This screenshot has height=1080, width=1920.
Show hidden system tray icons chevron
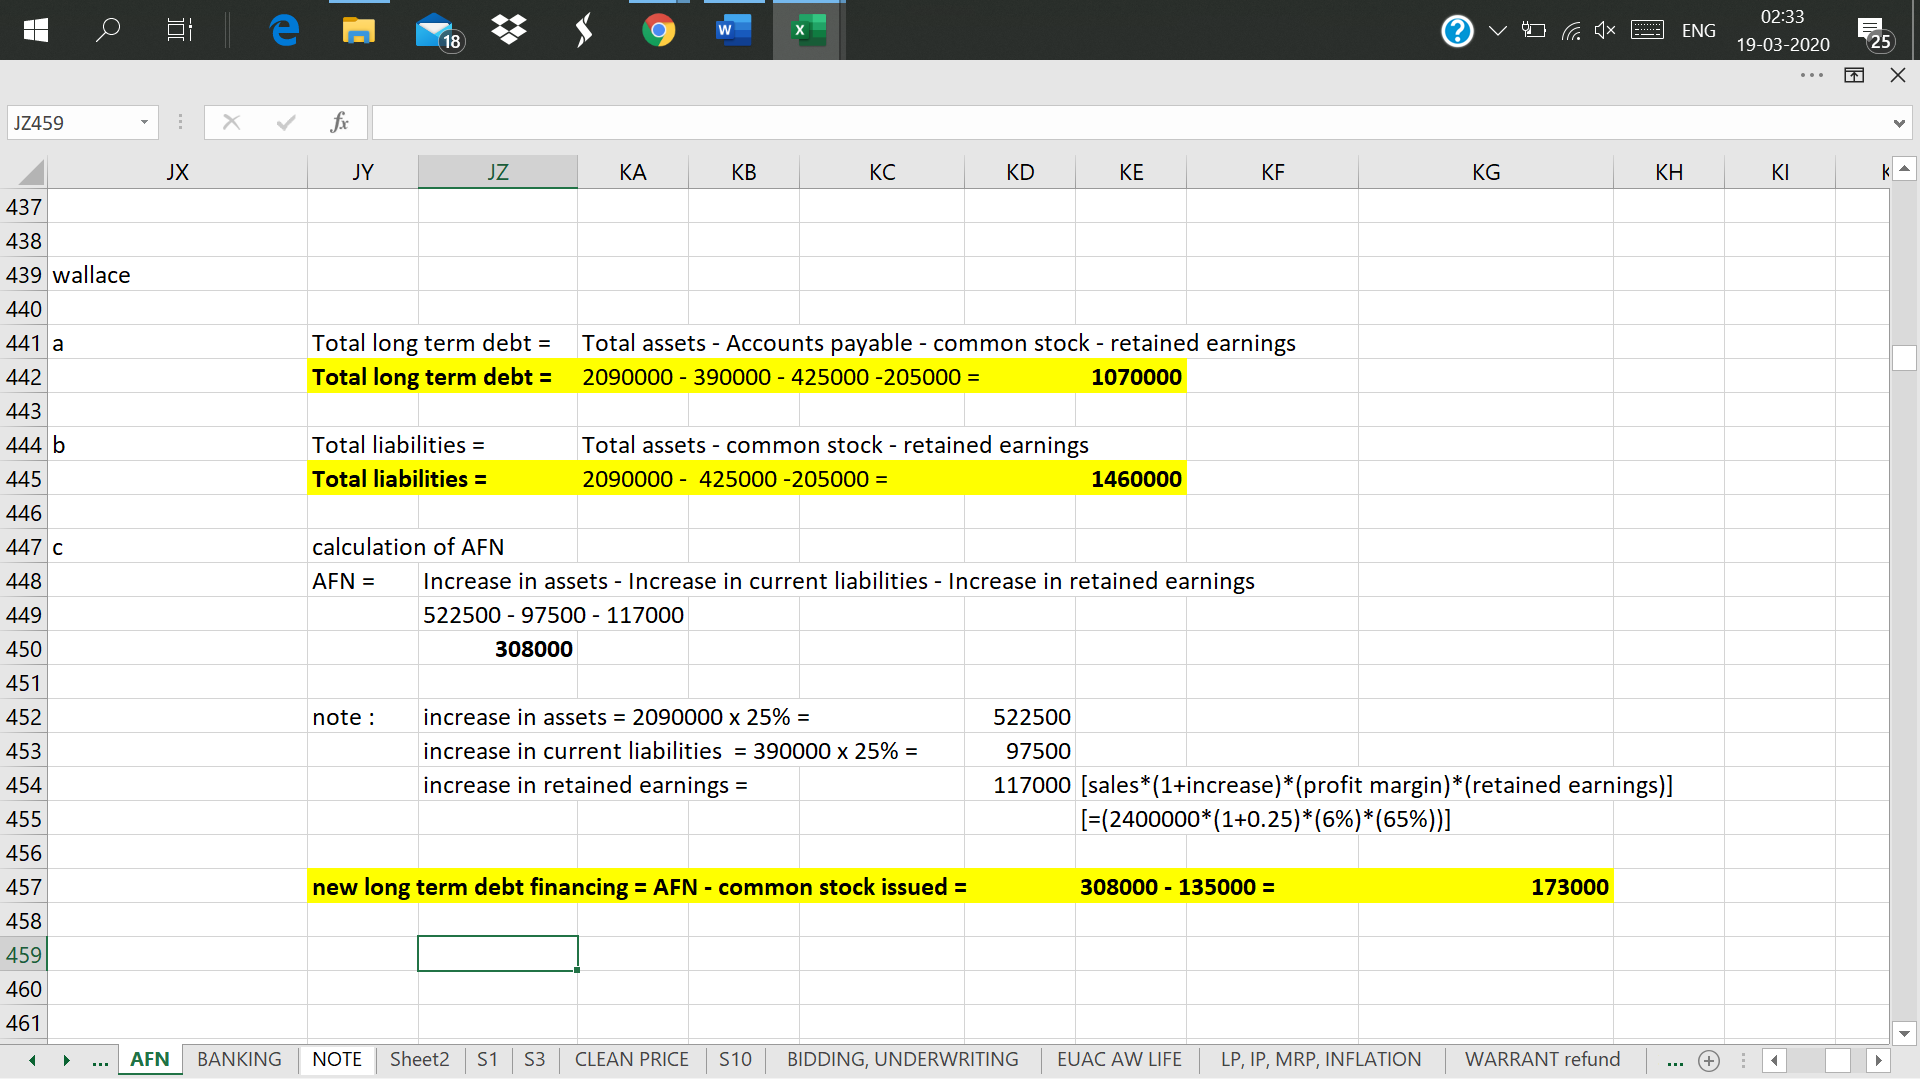pos(1497,30)
